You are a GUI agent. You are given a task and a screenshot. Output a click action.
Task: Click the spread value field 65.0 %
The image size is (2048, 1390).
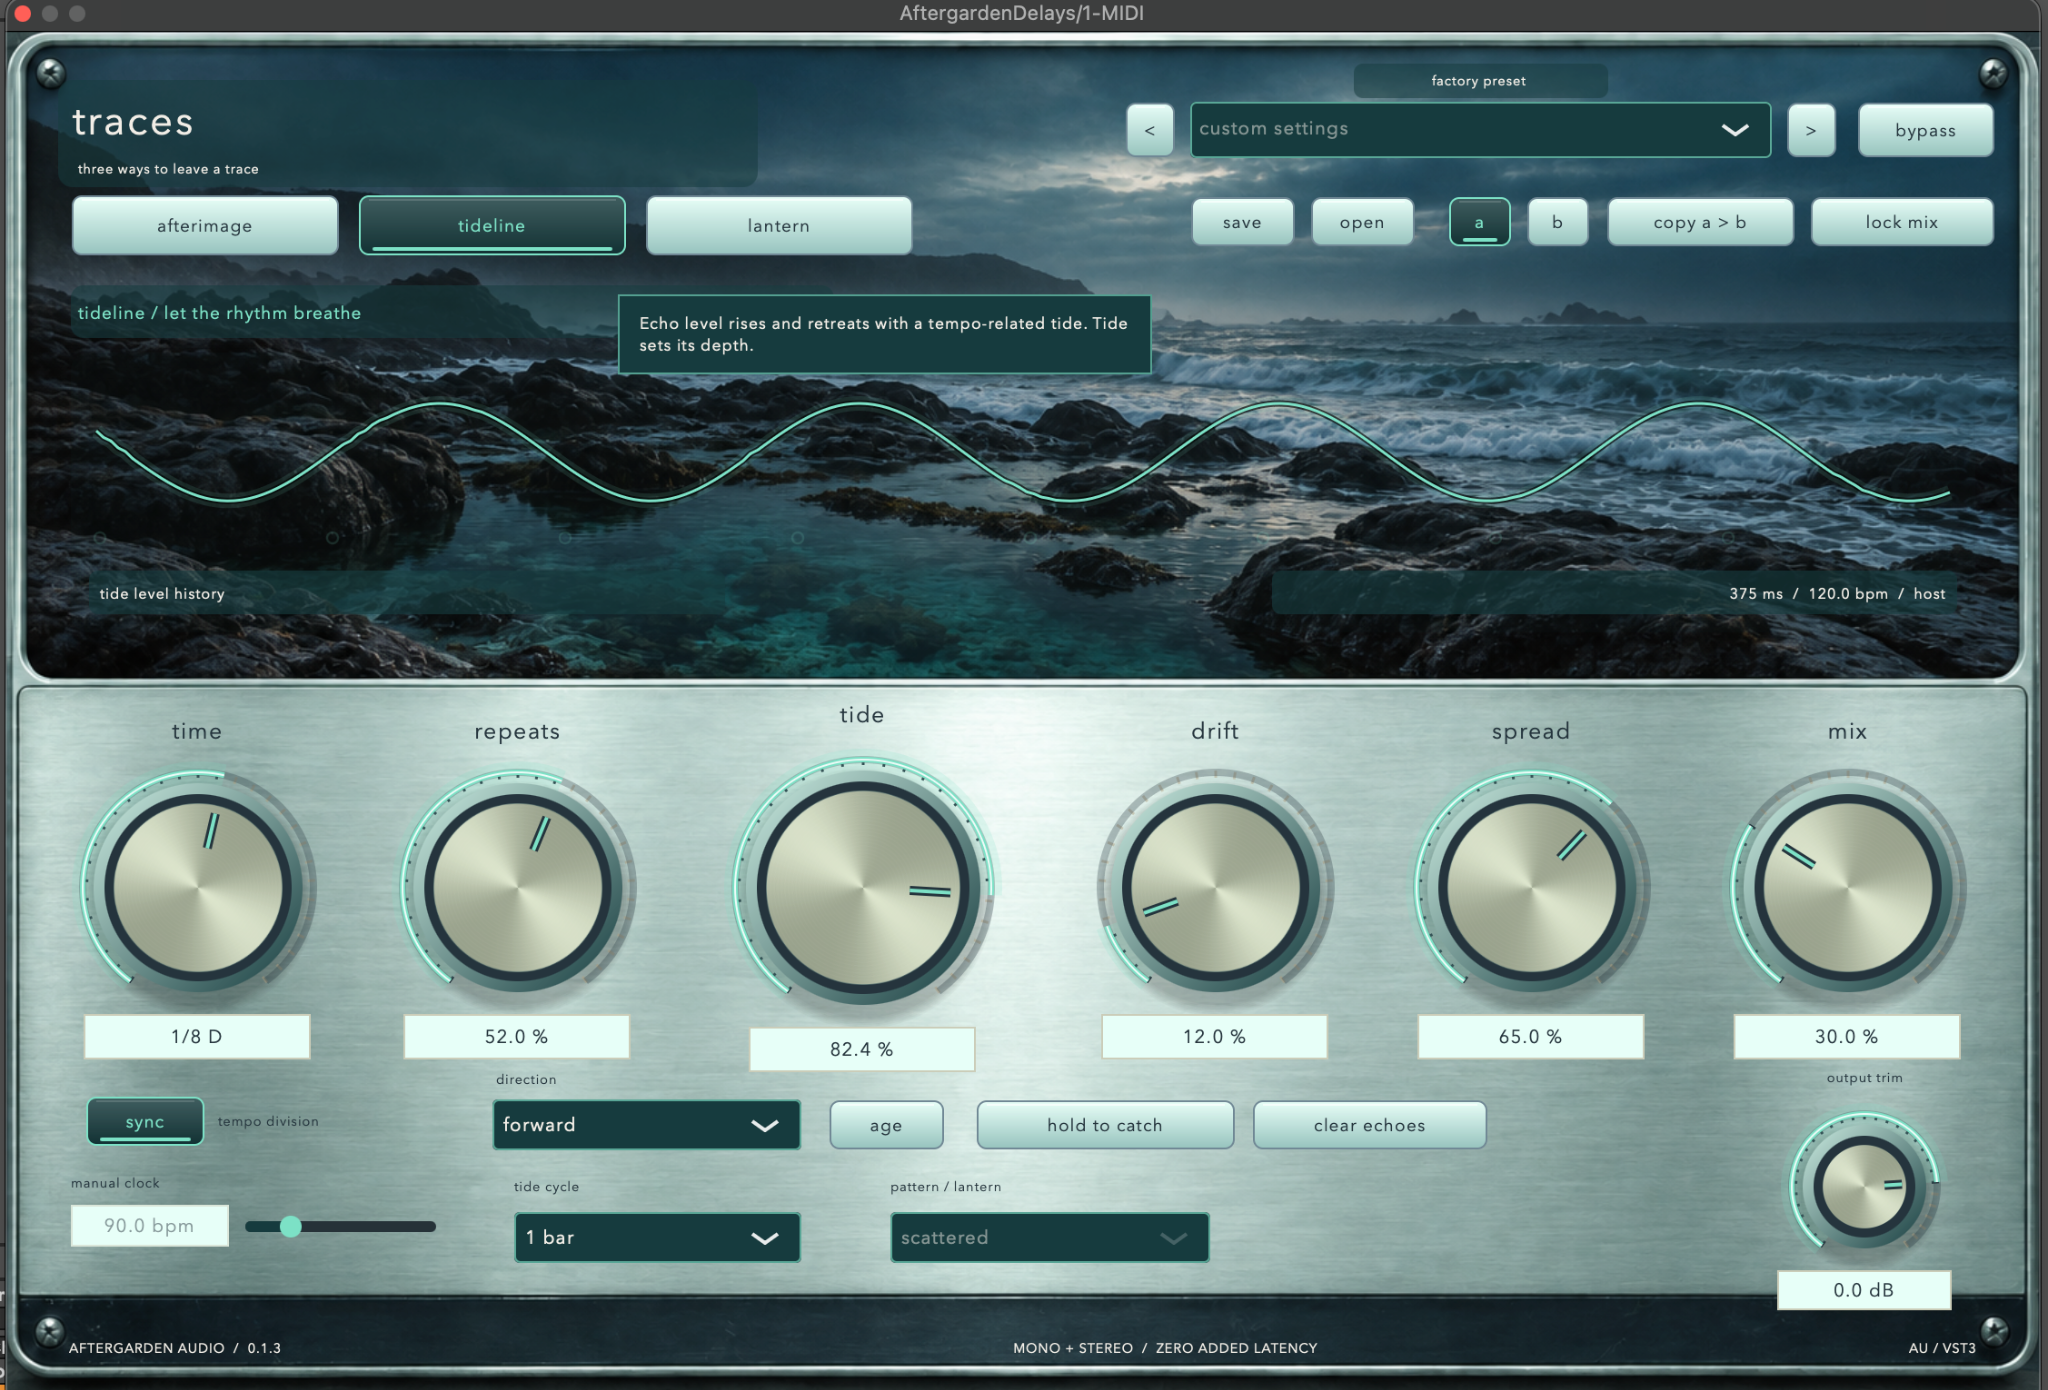click(x=1531, y=1036)
